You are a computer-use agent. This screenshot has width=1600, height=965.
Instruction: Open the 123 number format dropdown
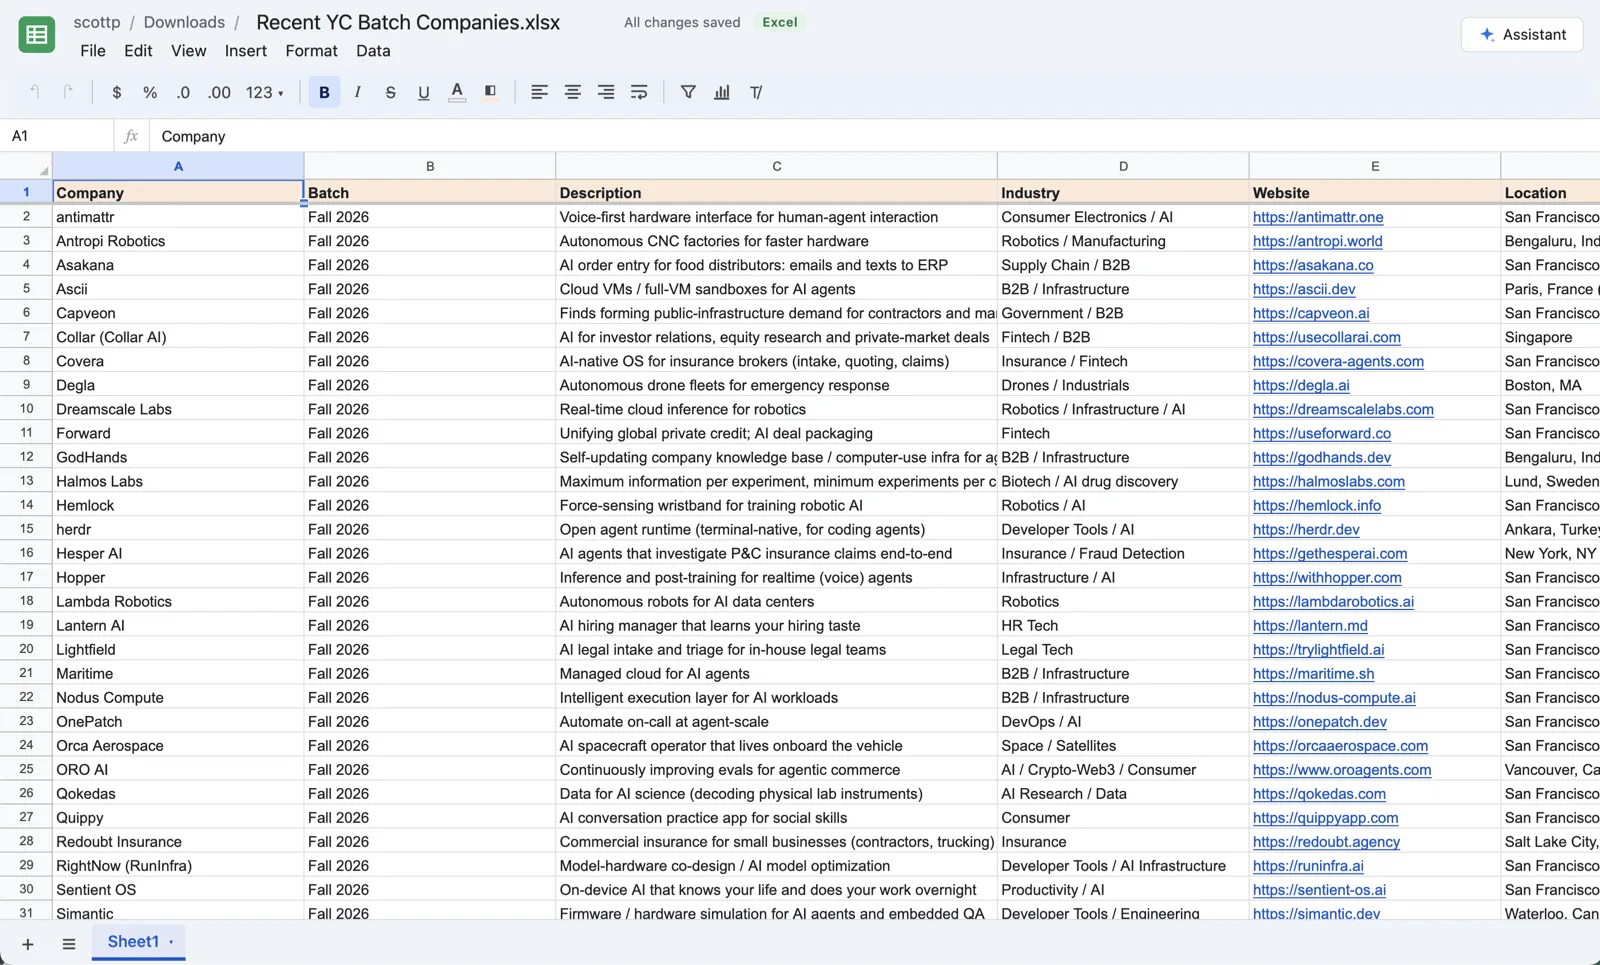[x=265, y=92]
